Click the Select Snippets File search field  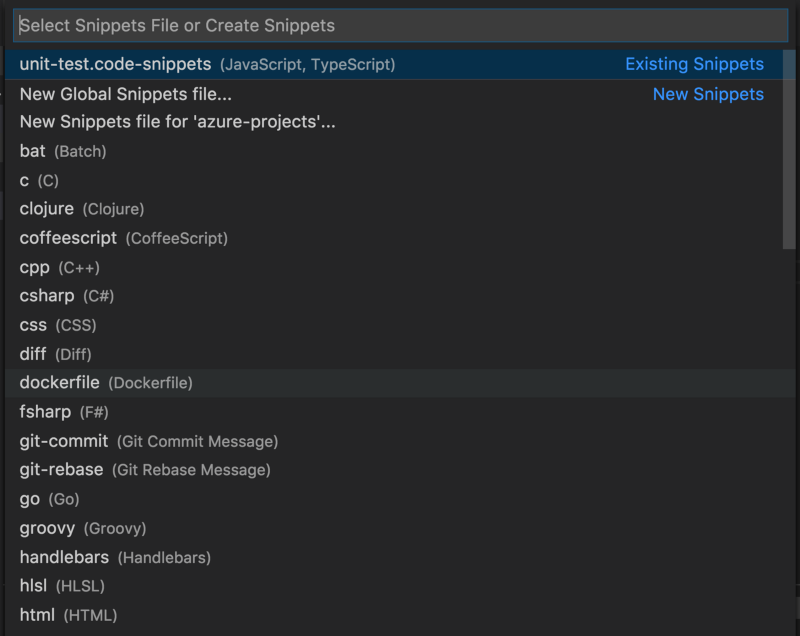(x=400, y=26)
